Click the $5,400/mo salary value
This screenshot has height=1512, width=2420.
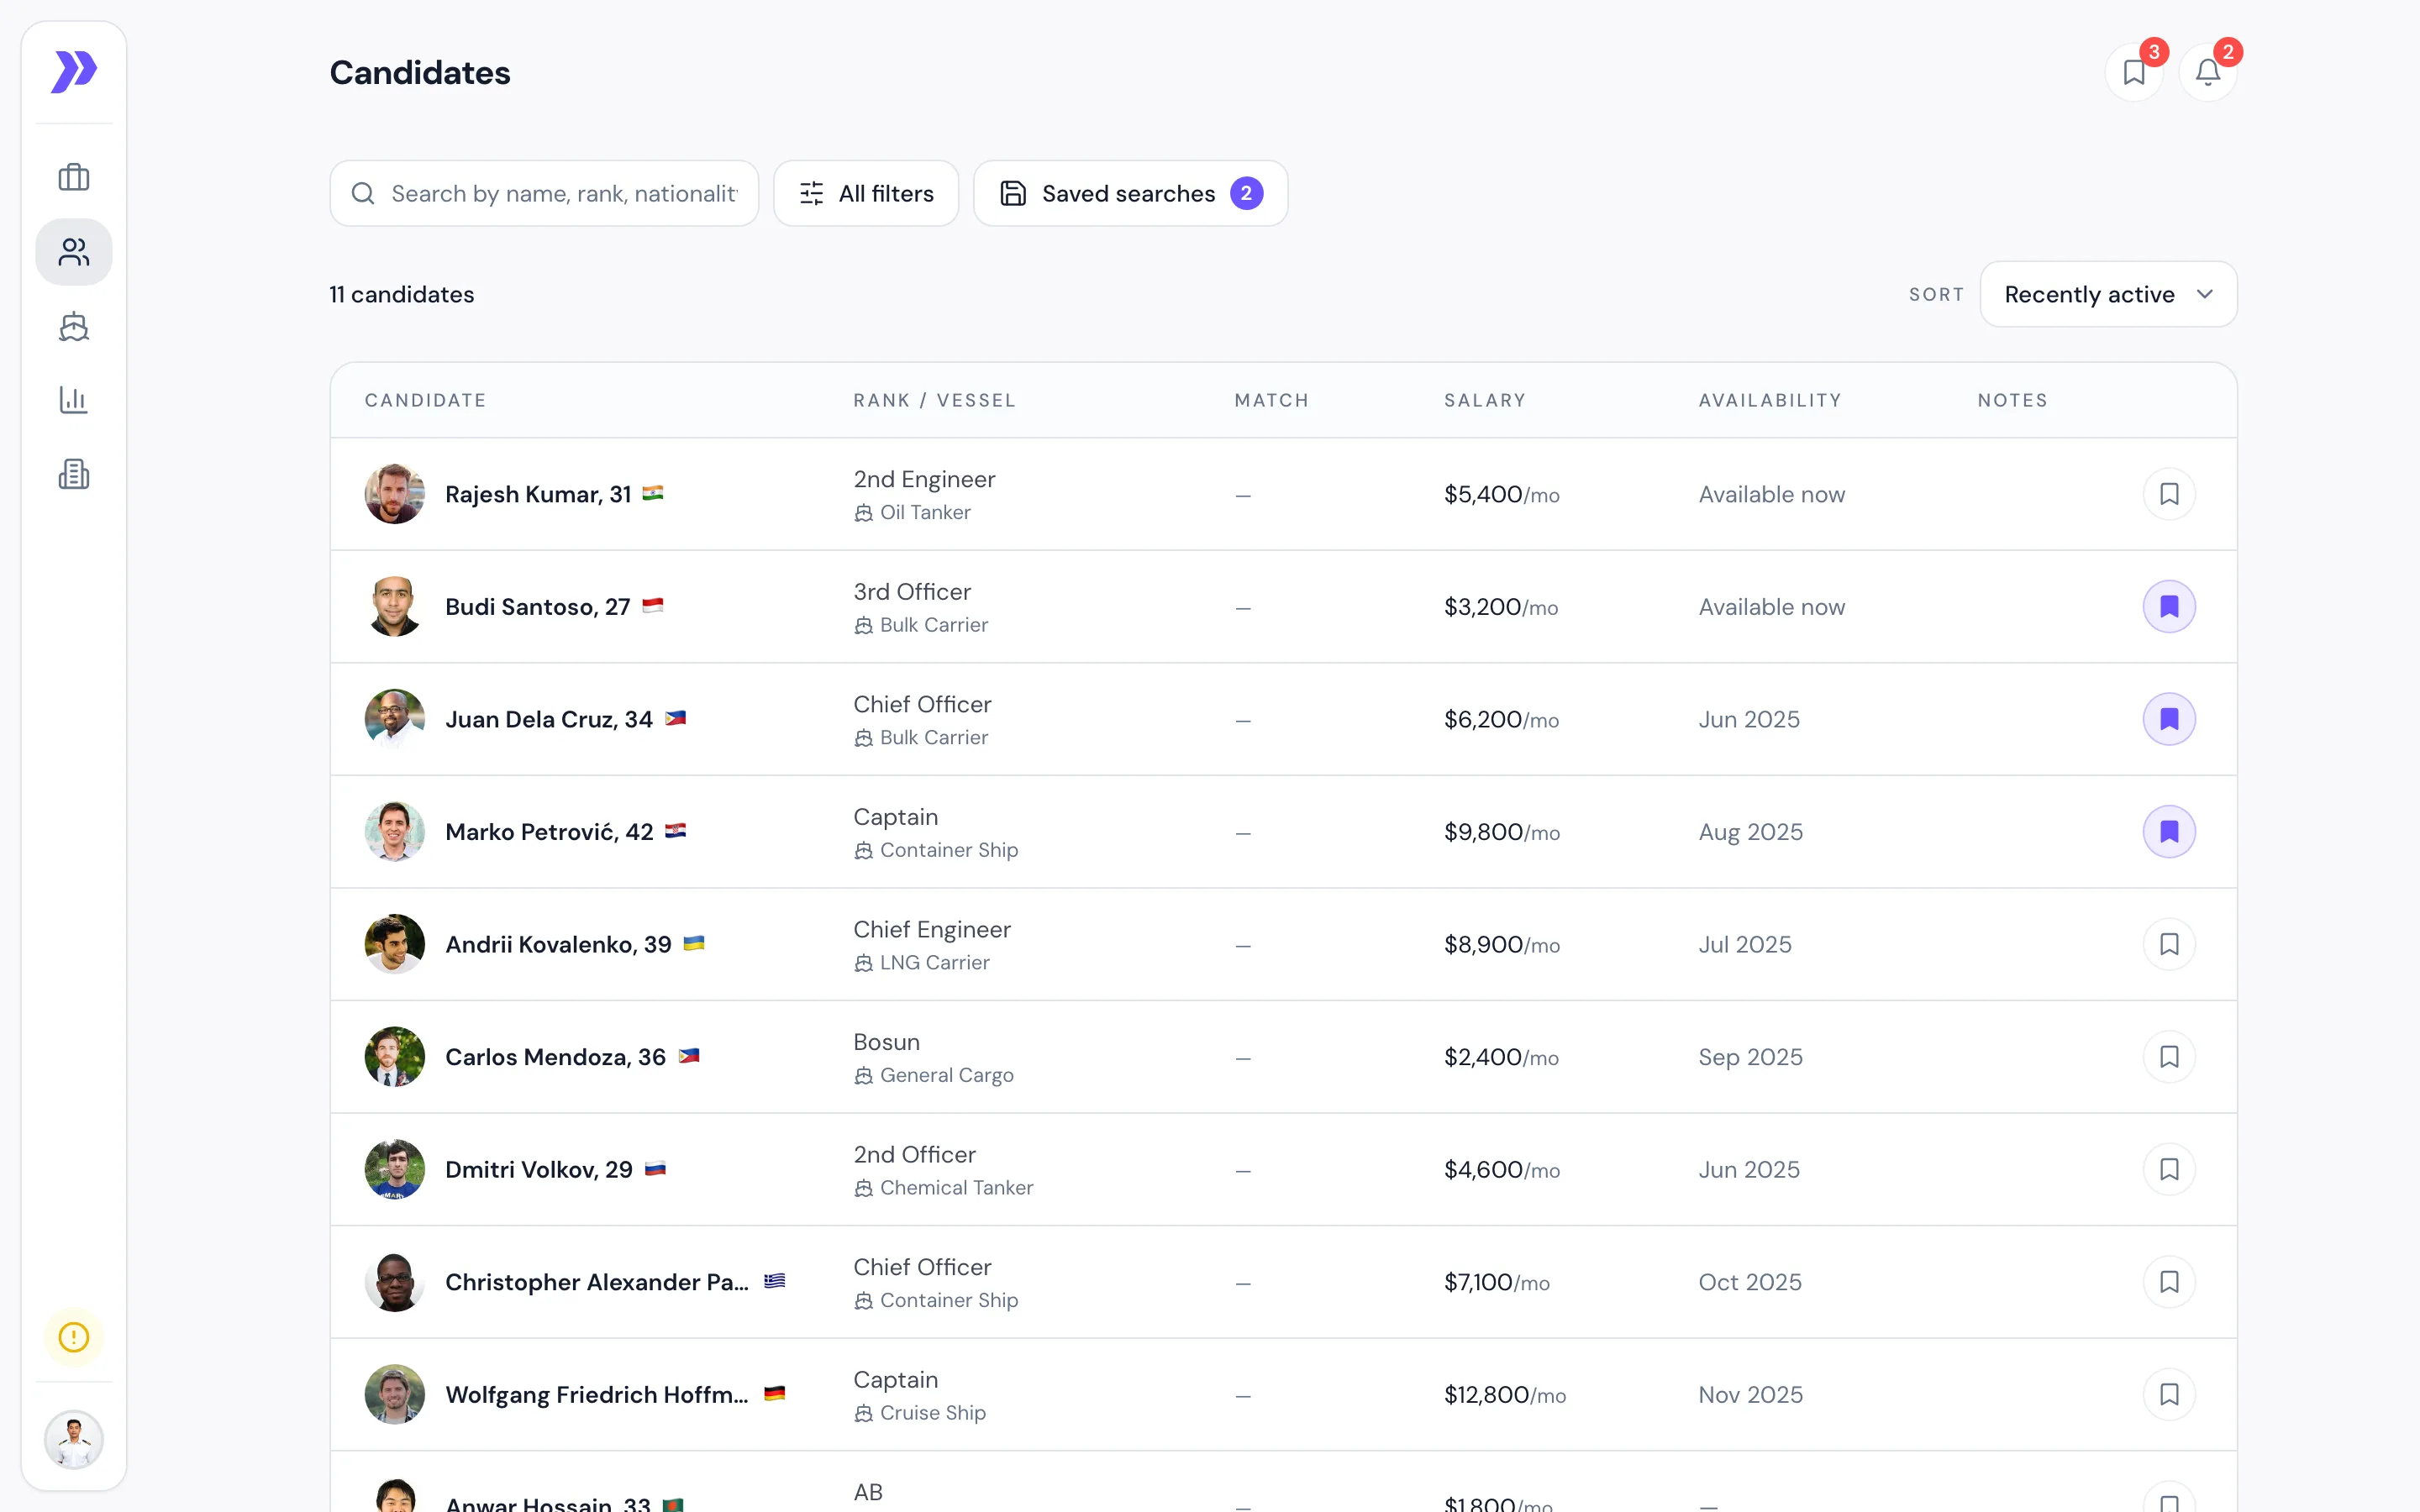1501,494
